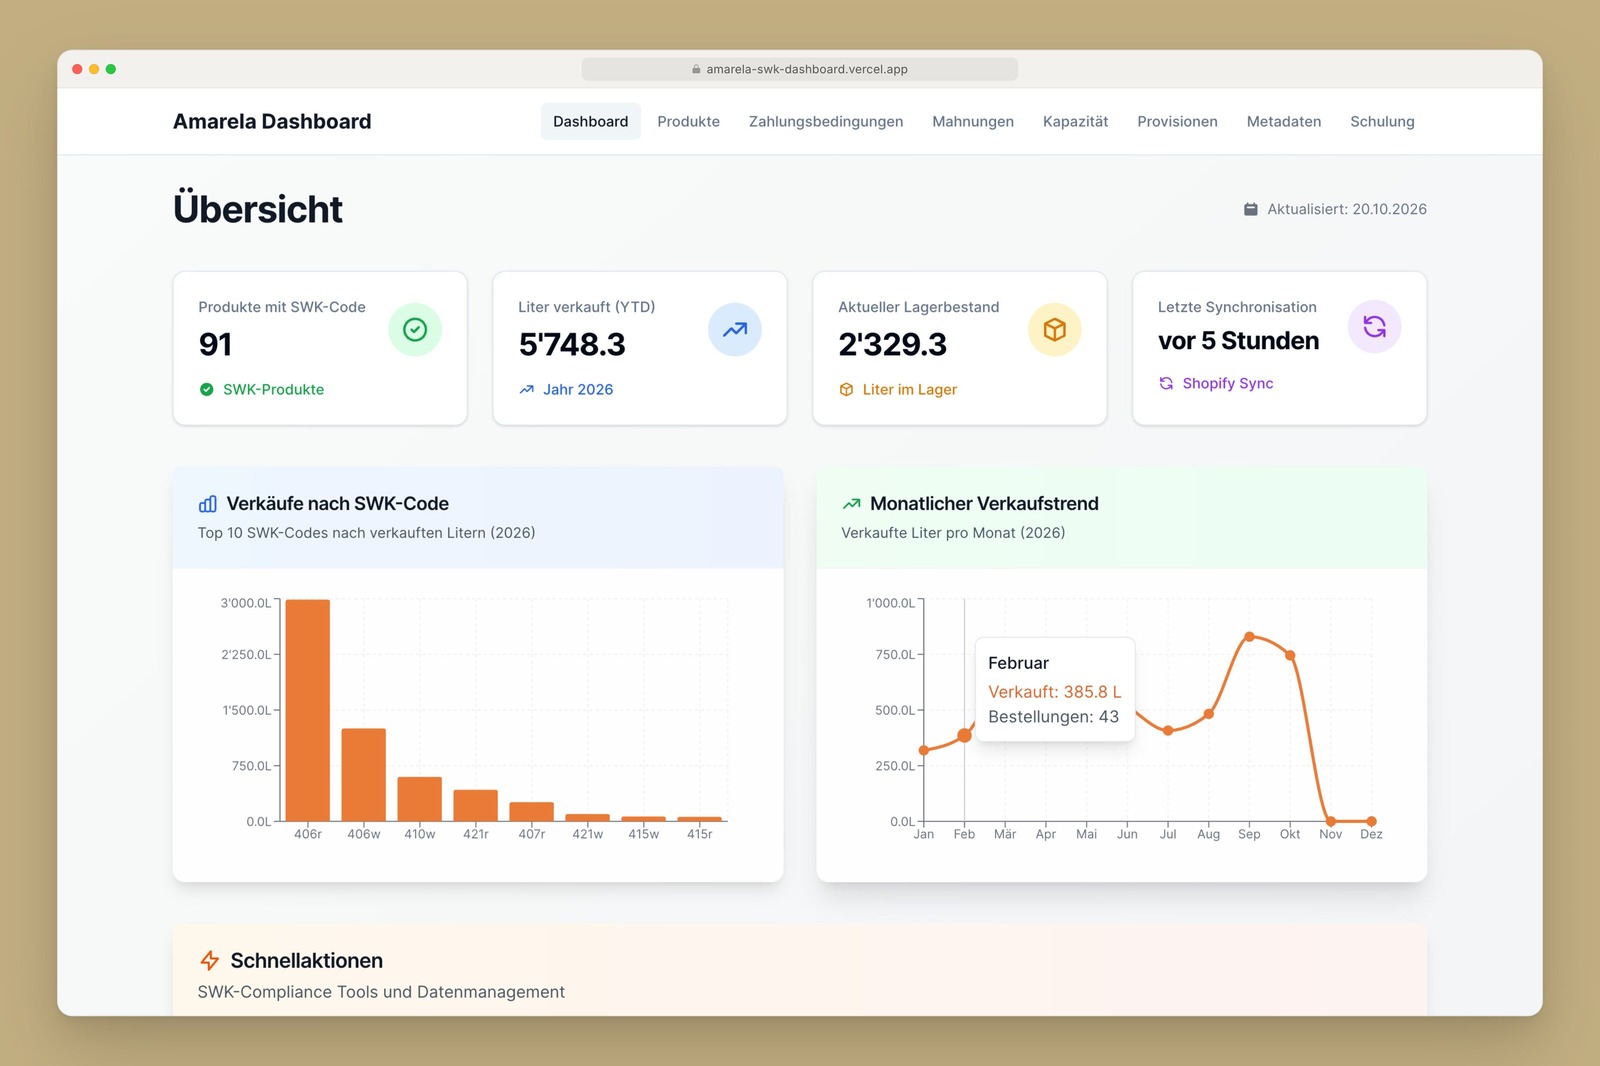Click the purple sync icon in Letzte Synchronisation card
The width and height of the screenshot is (1600, 1066).
[x=1375, y=327]
